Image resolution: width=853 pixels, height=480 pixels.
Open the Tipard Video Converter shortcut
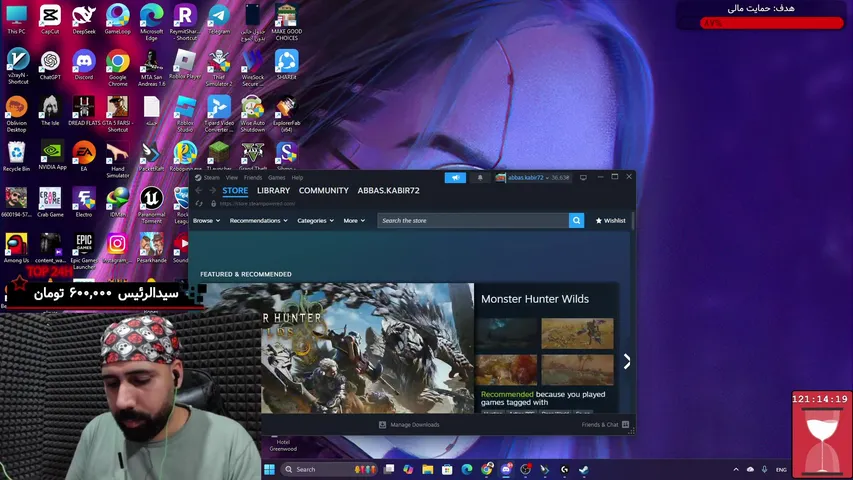[x=219, y=114]
